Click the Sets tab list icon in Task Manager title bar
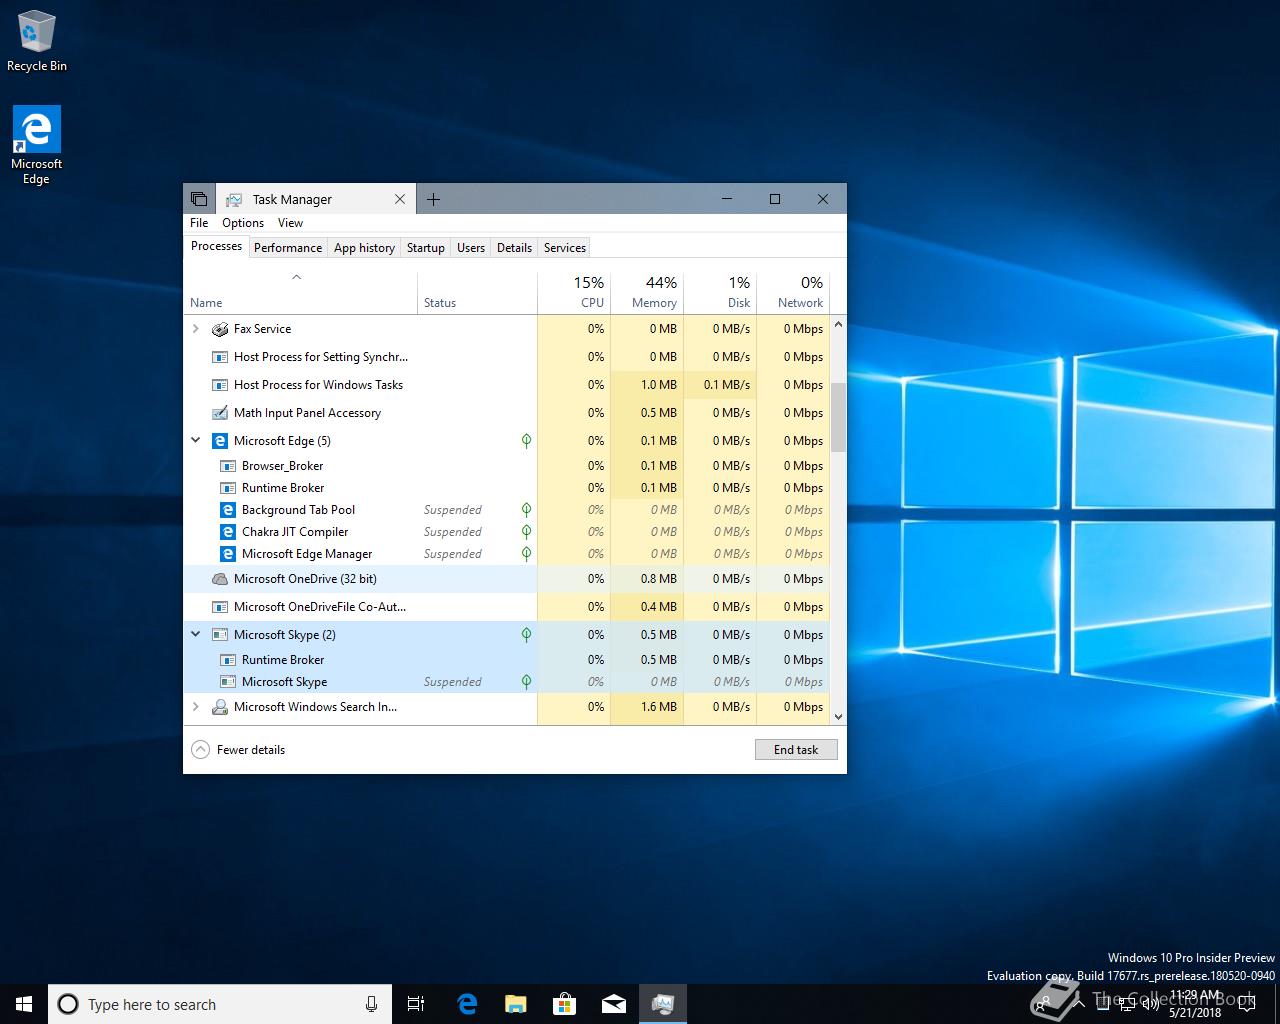This screenshot has height=1024, width=1280. tap(199, 199)
